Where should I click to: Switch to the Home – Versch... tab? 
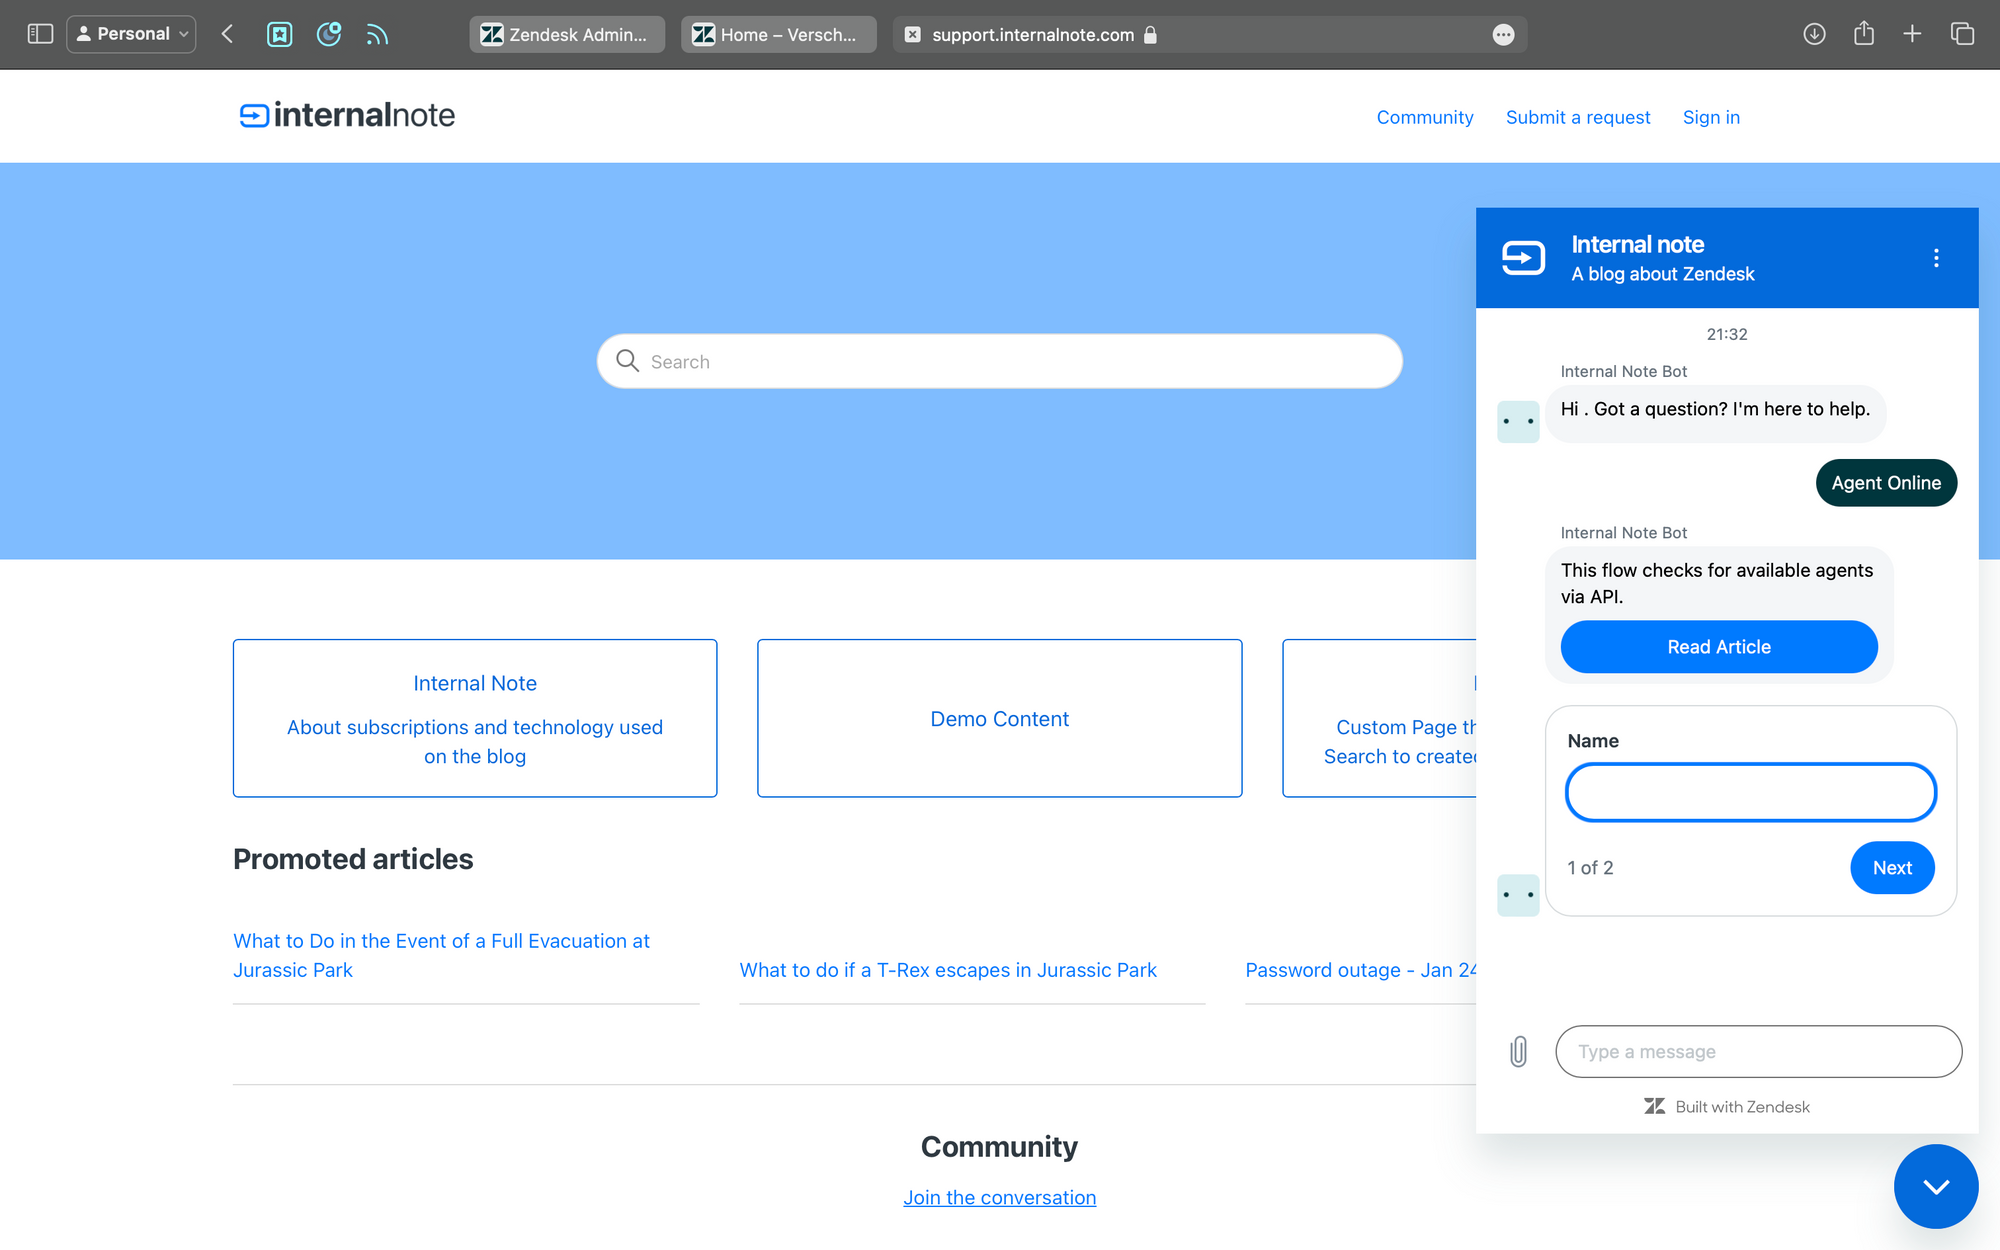(x=778, y=35)
